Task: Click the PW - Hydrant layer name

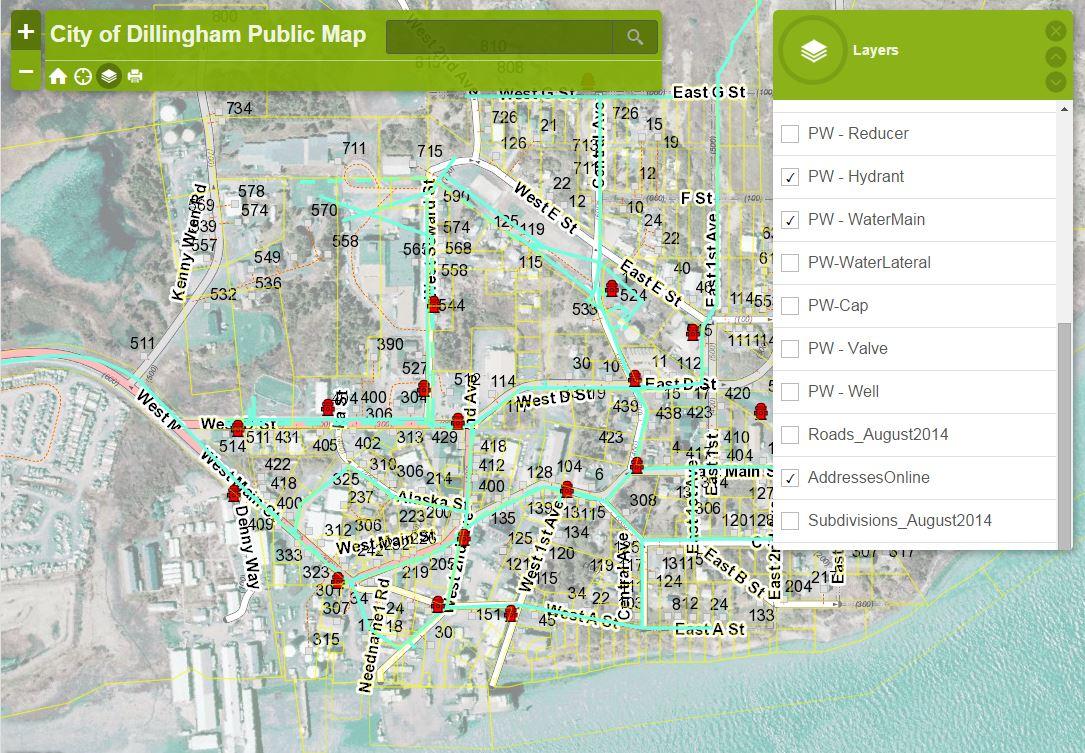Action: (x=856, y=176)
